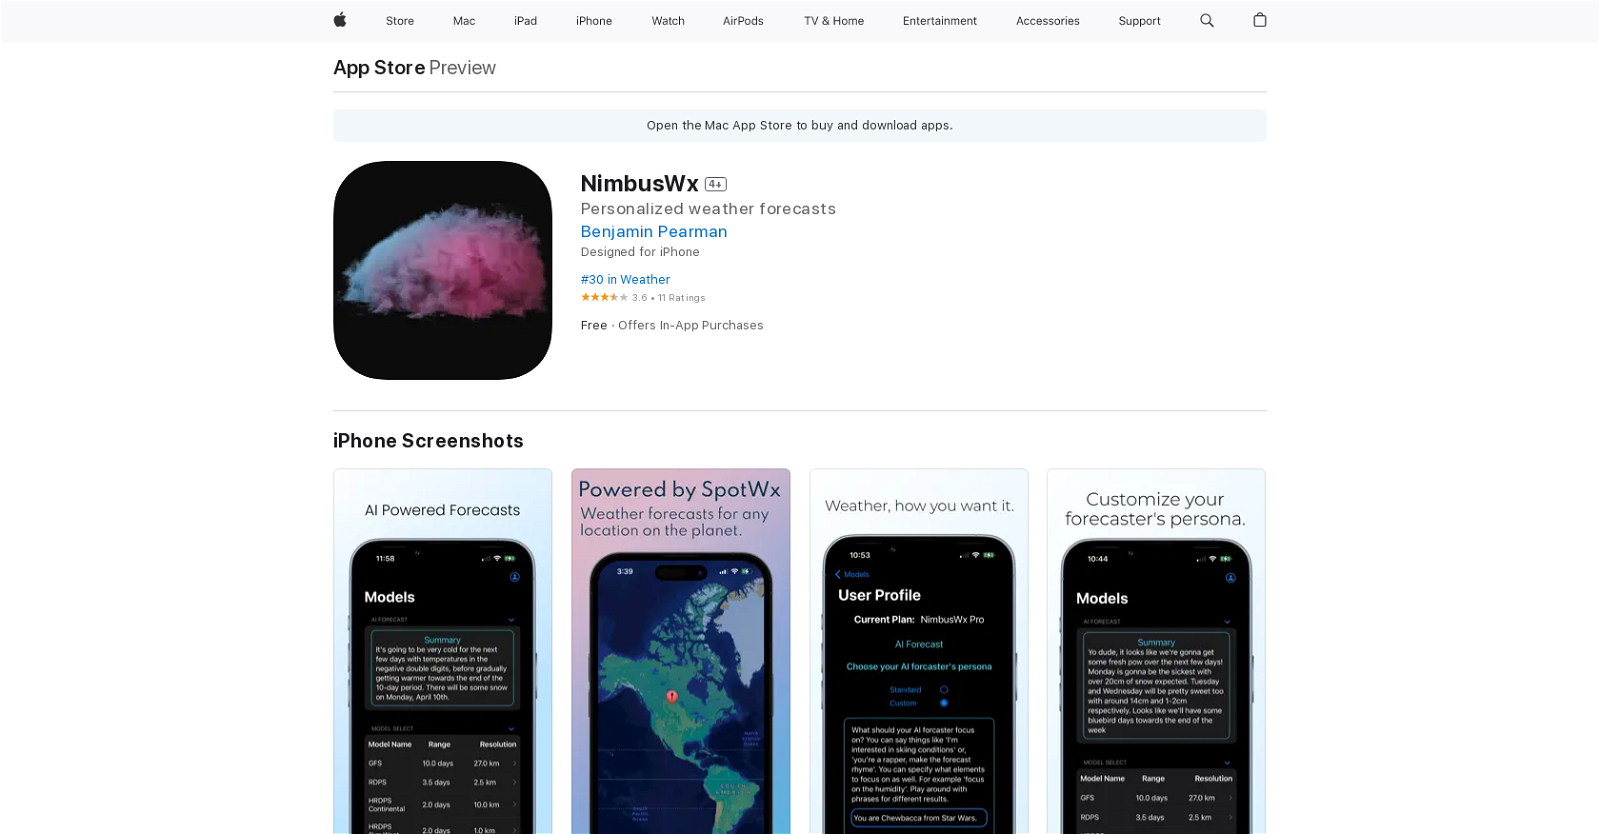Click the Personalized weather forecasts subtitle
1600x834 pixels.
coord(708,209)
